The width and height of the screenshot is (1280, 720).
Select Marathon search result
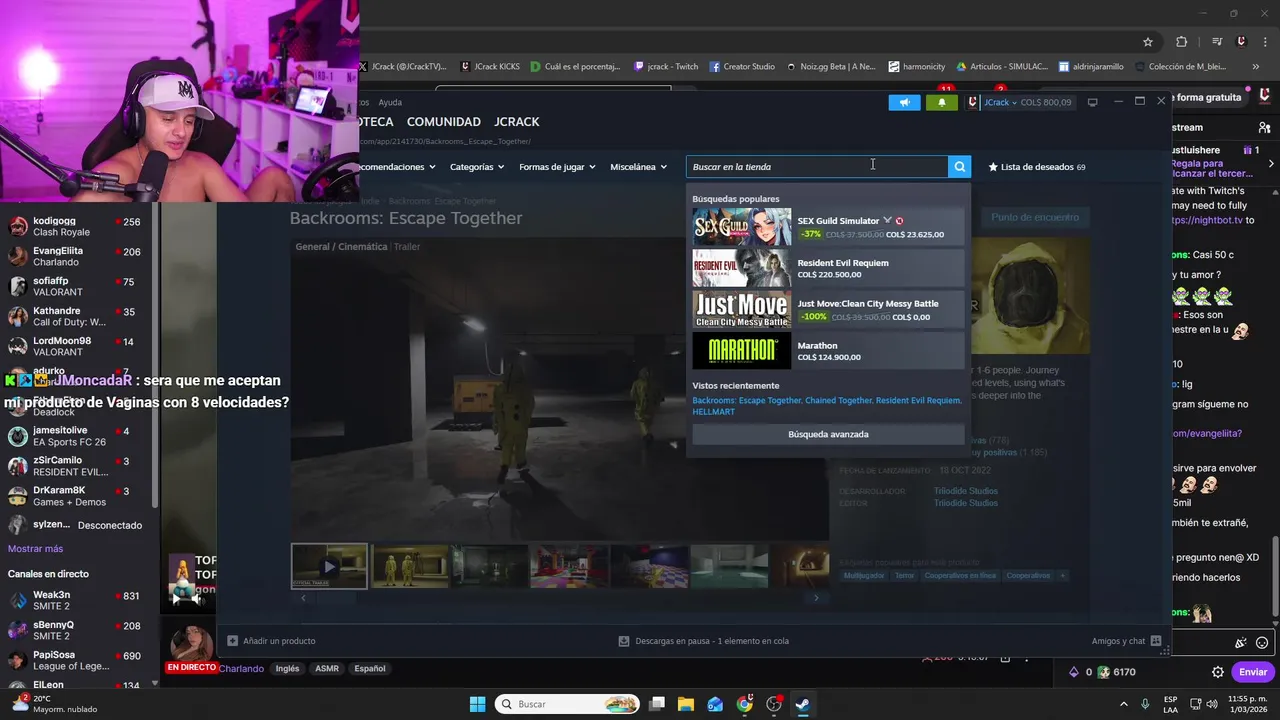828,351
